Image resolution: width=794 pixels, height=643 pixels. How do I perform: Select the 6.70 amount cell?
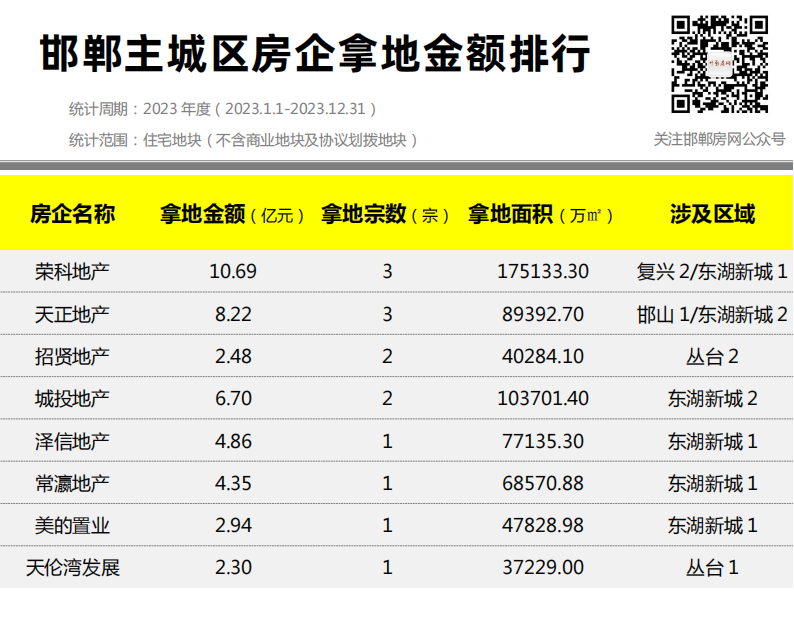(233, 398)
